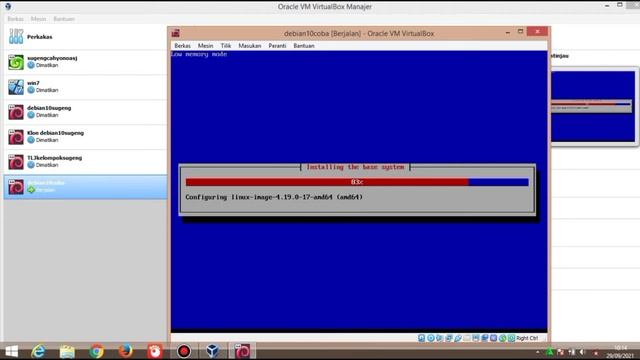Click the Installing the base system title

point(355,167)
